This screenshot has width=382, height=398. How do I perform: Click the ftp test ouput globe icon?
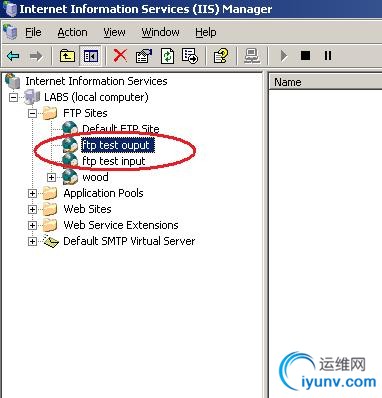[70, 145]
